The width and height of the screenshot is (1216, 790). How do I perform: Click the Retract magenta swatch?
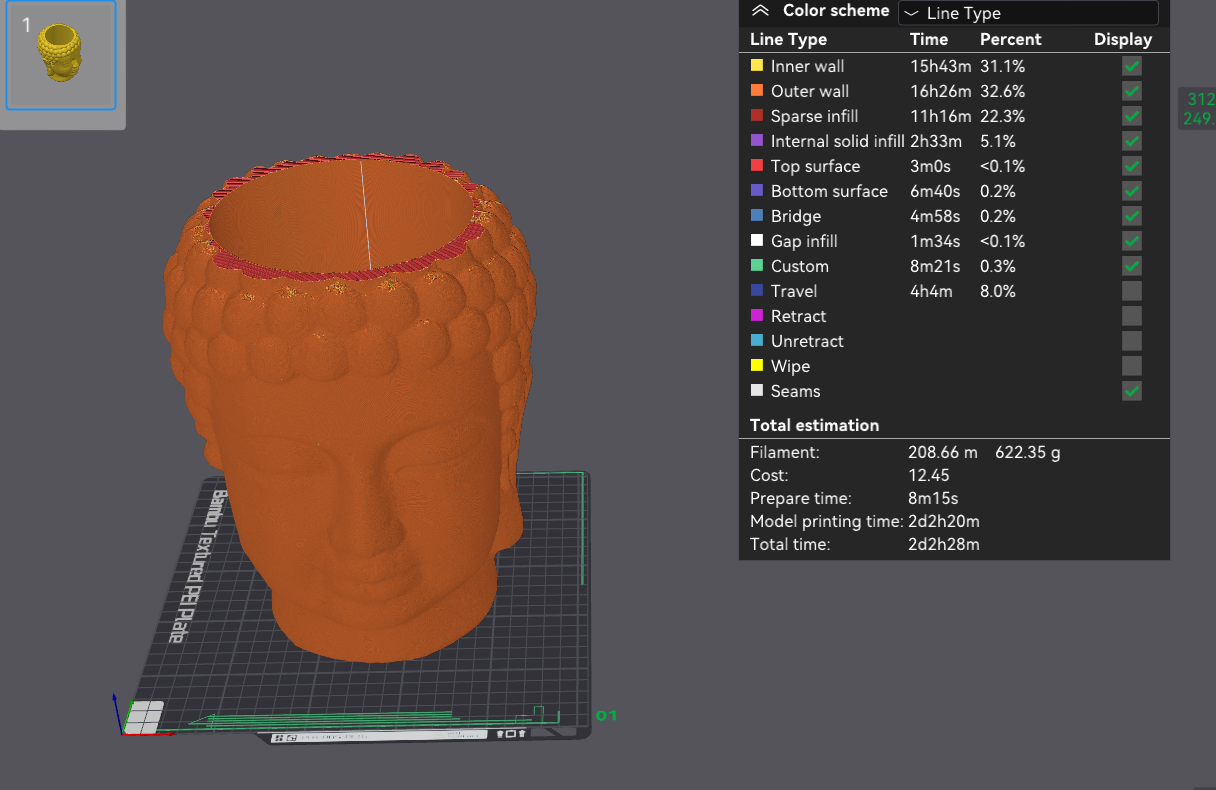[757, 315]
